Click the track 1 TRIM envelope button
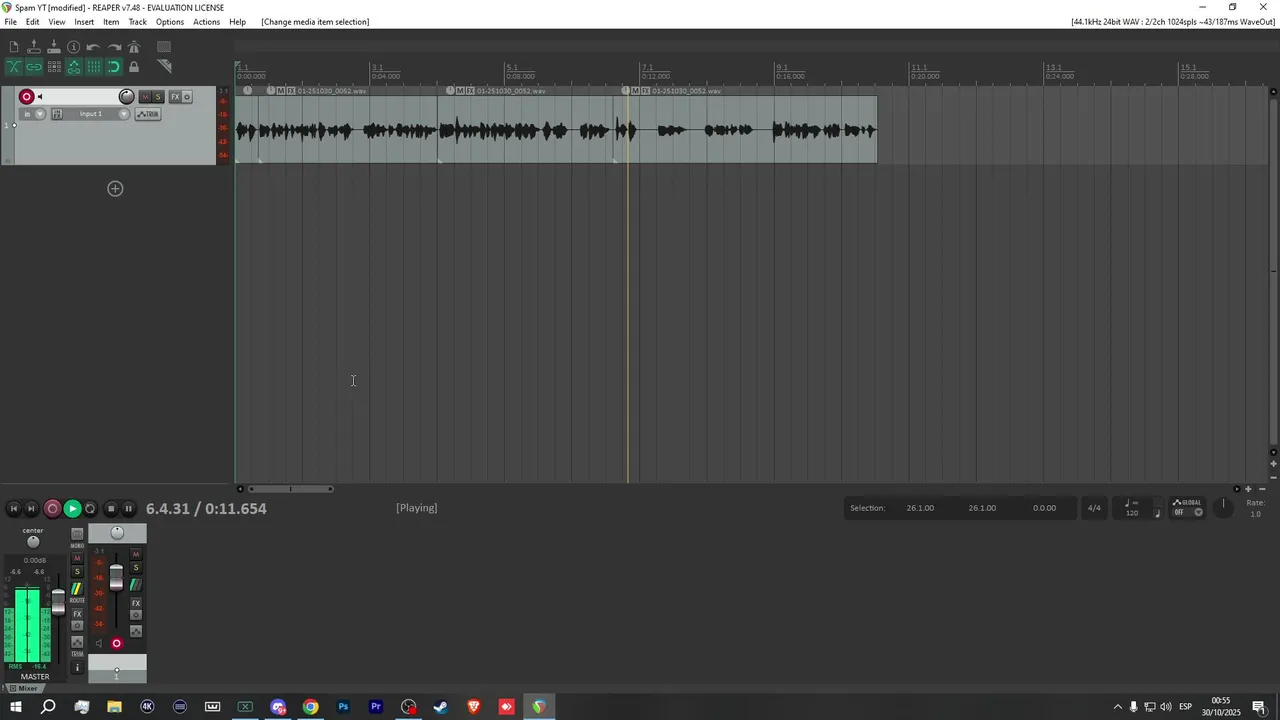 tap(148, 114)
